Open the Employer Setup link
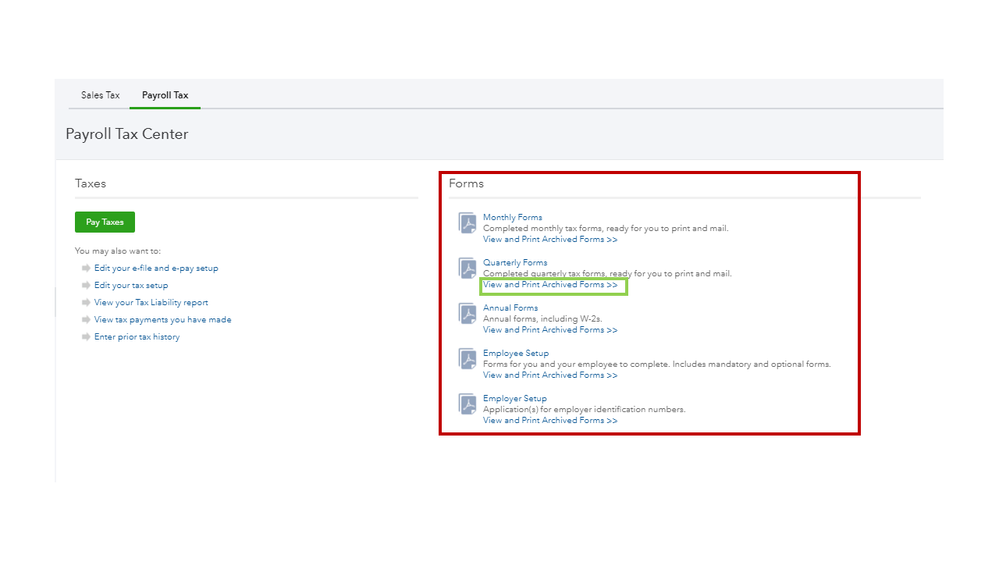 [x=515, y=398]
